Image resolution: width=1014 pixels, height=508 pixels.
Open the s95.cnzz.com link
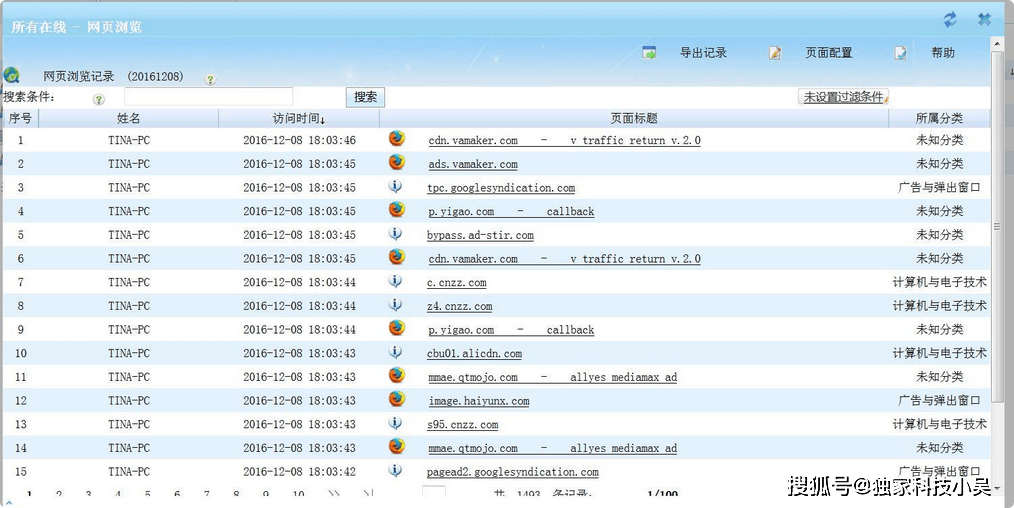coord(462,425)
